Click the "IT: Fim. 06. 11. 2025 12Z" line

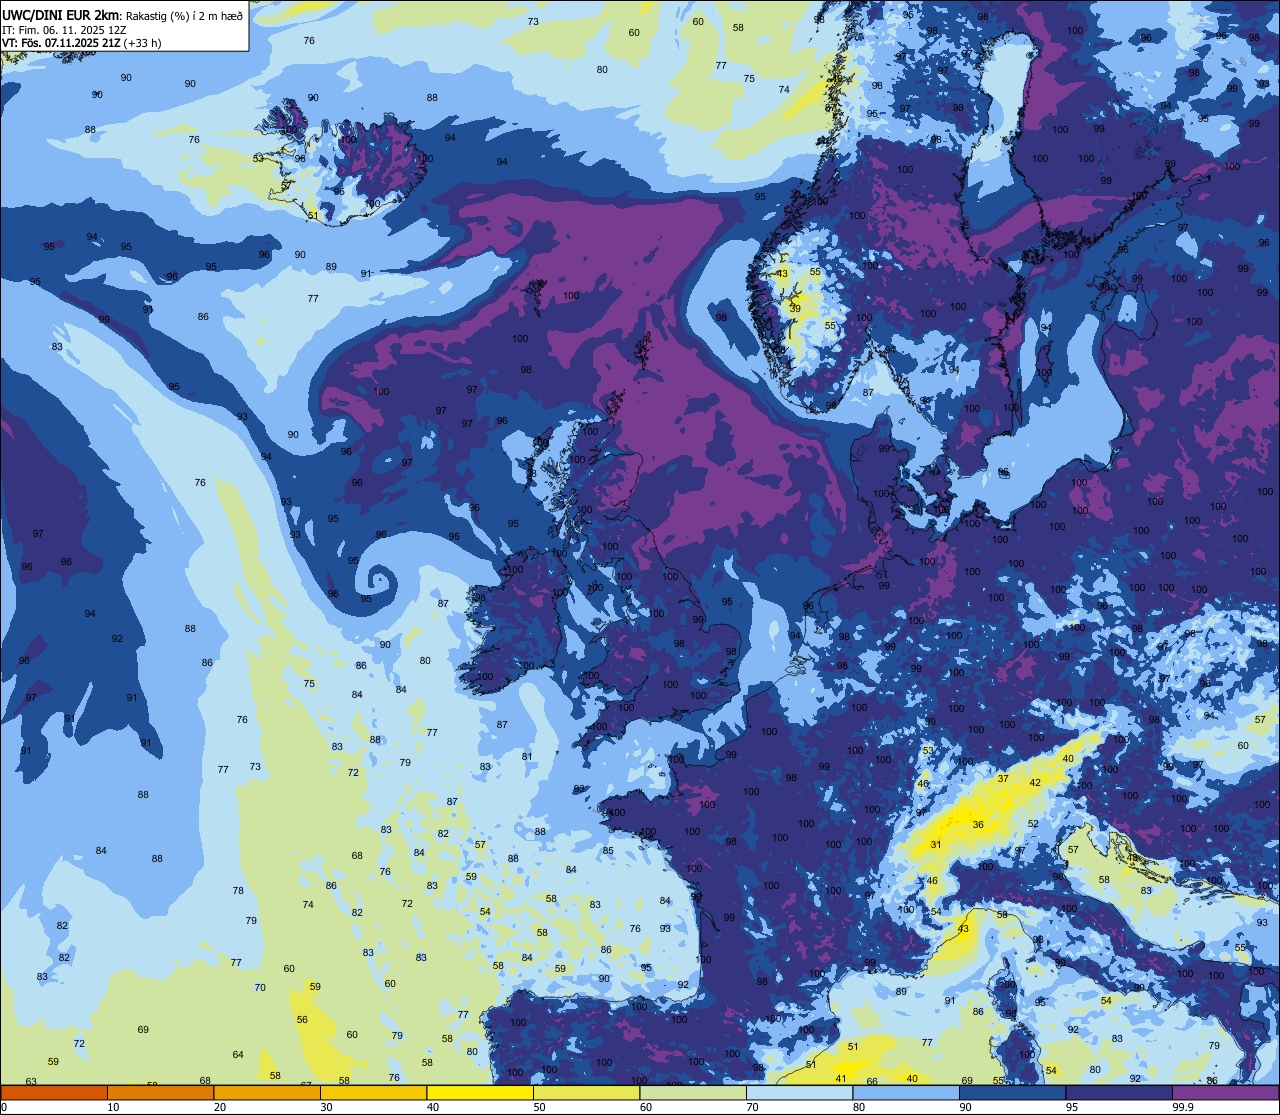64,29
